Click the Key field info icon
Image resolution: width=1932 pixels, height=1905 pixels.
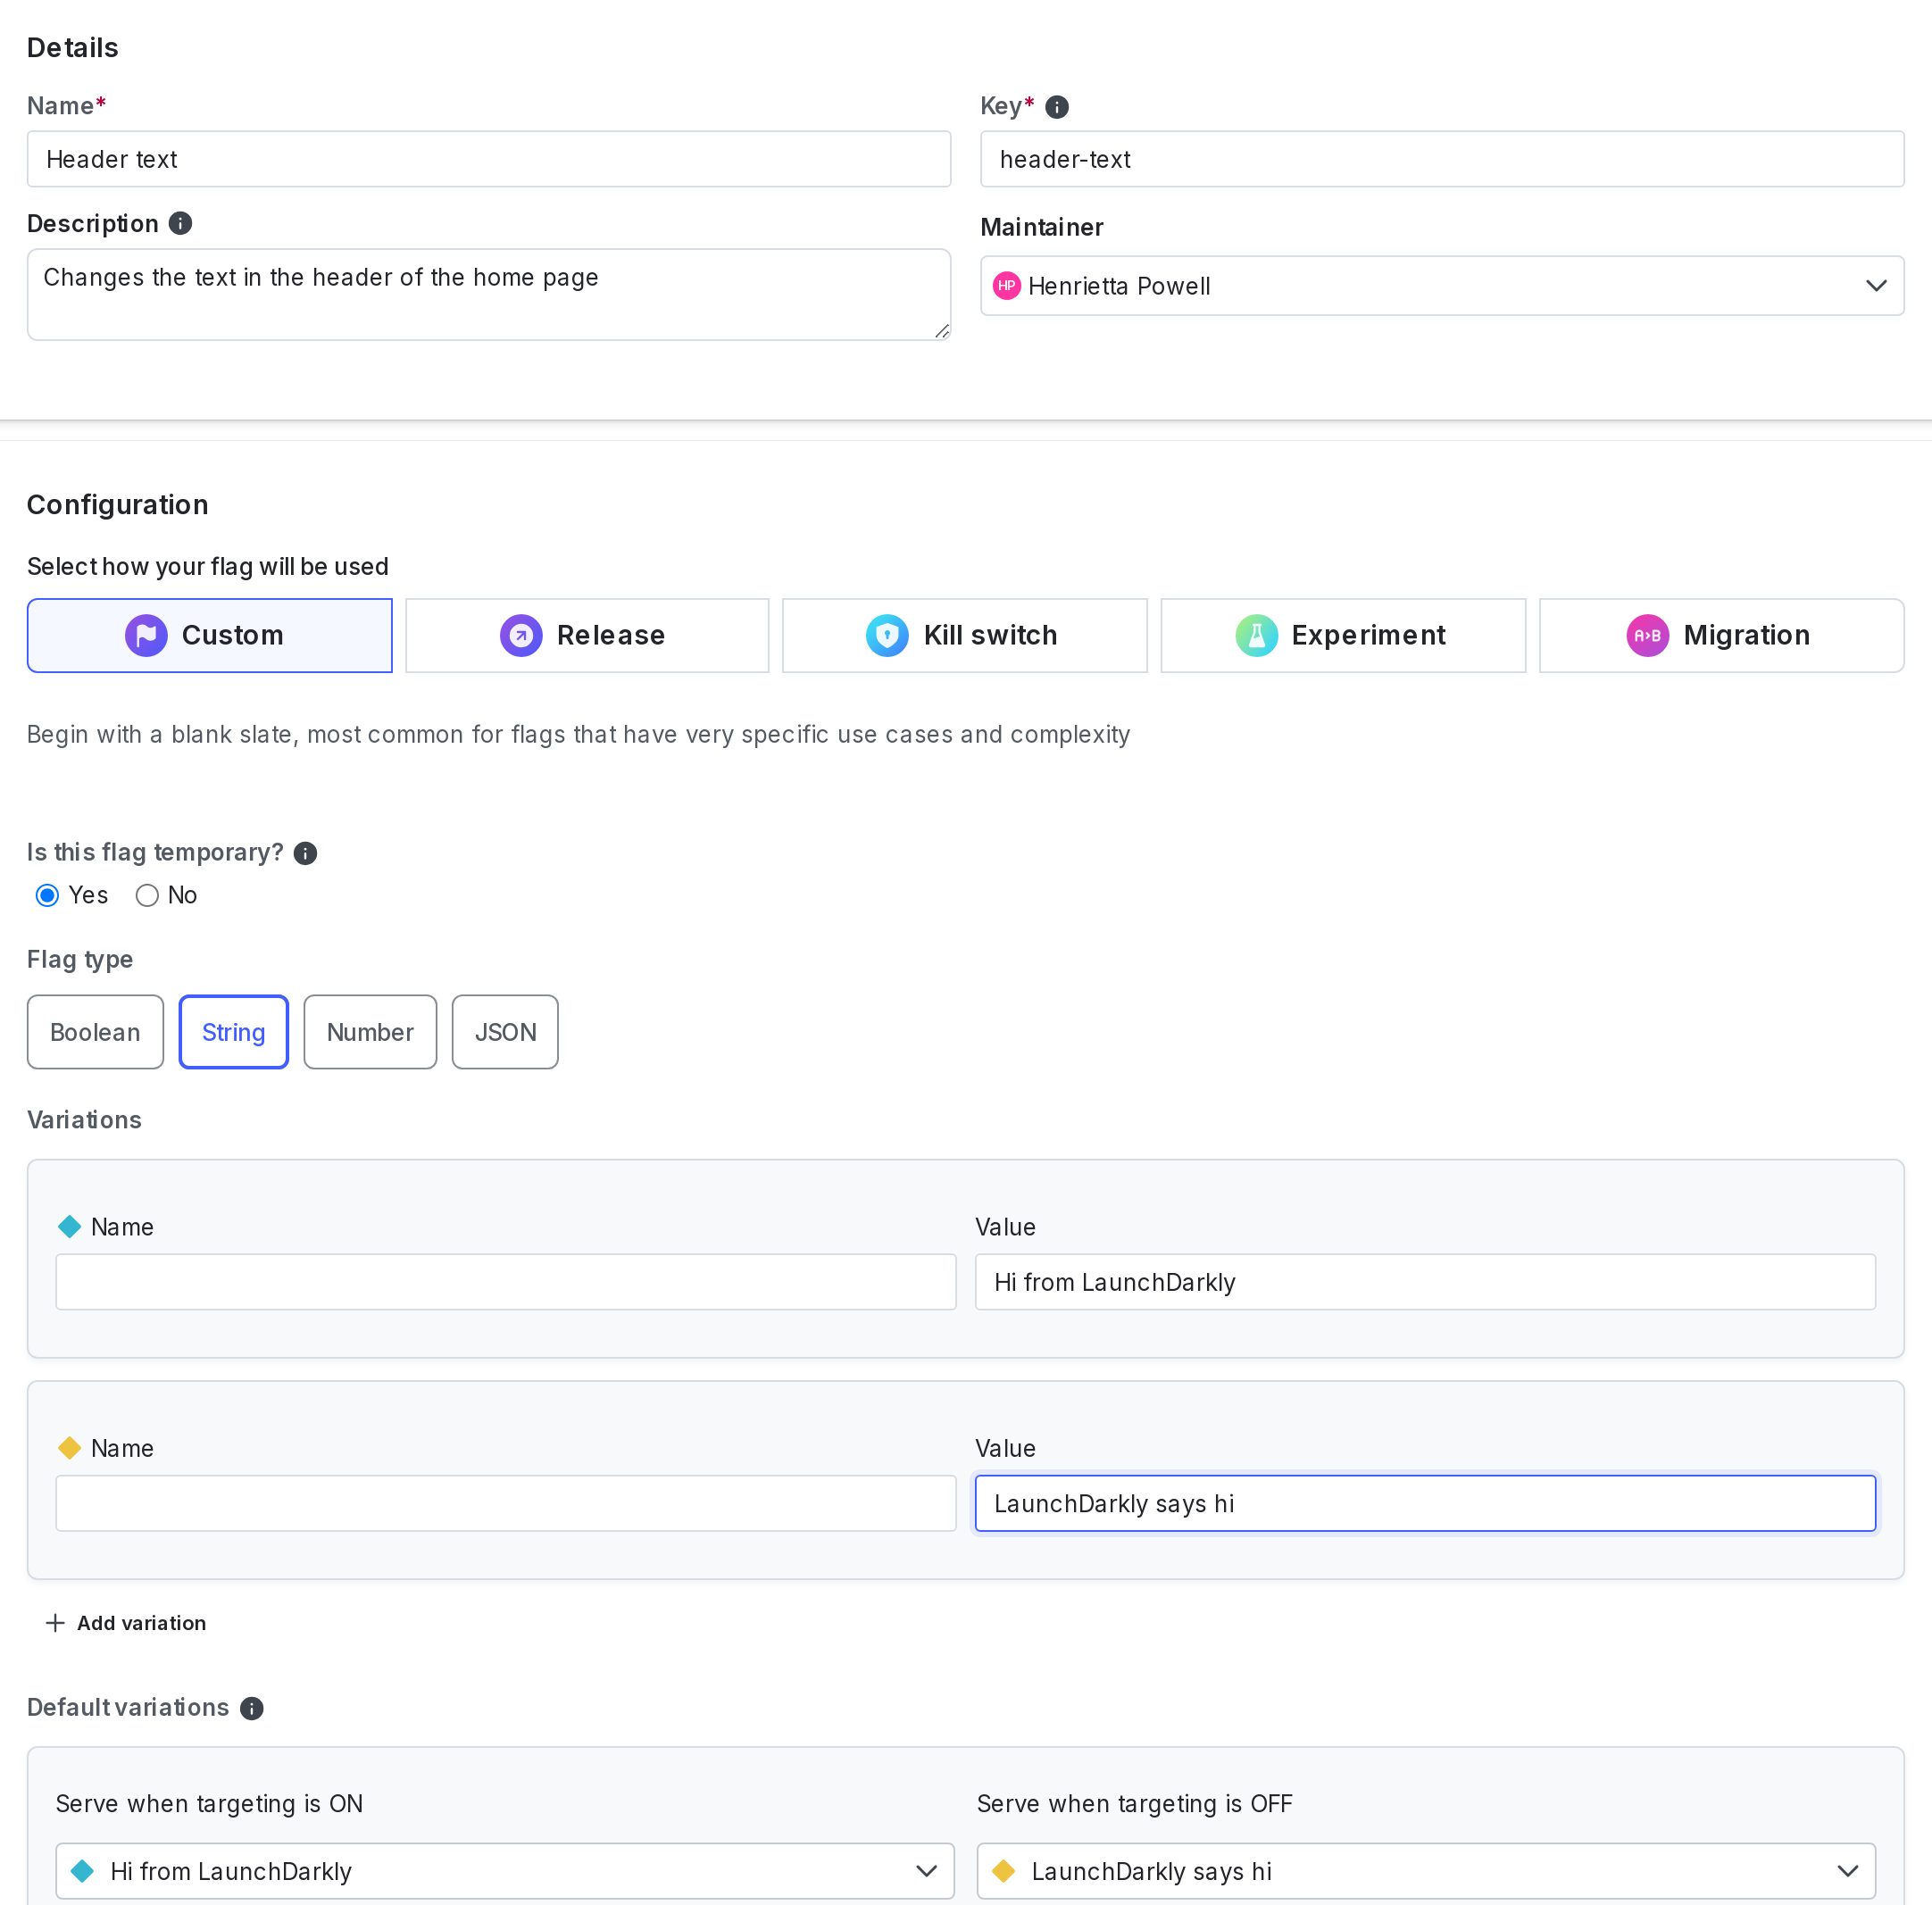coord(1056,107)
